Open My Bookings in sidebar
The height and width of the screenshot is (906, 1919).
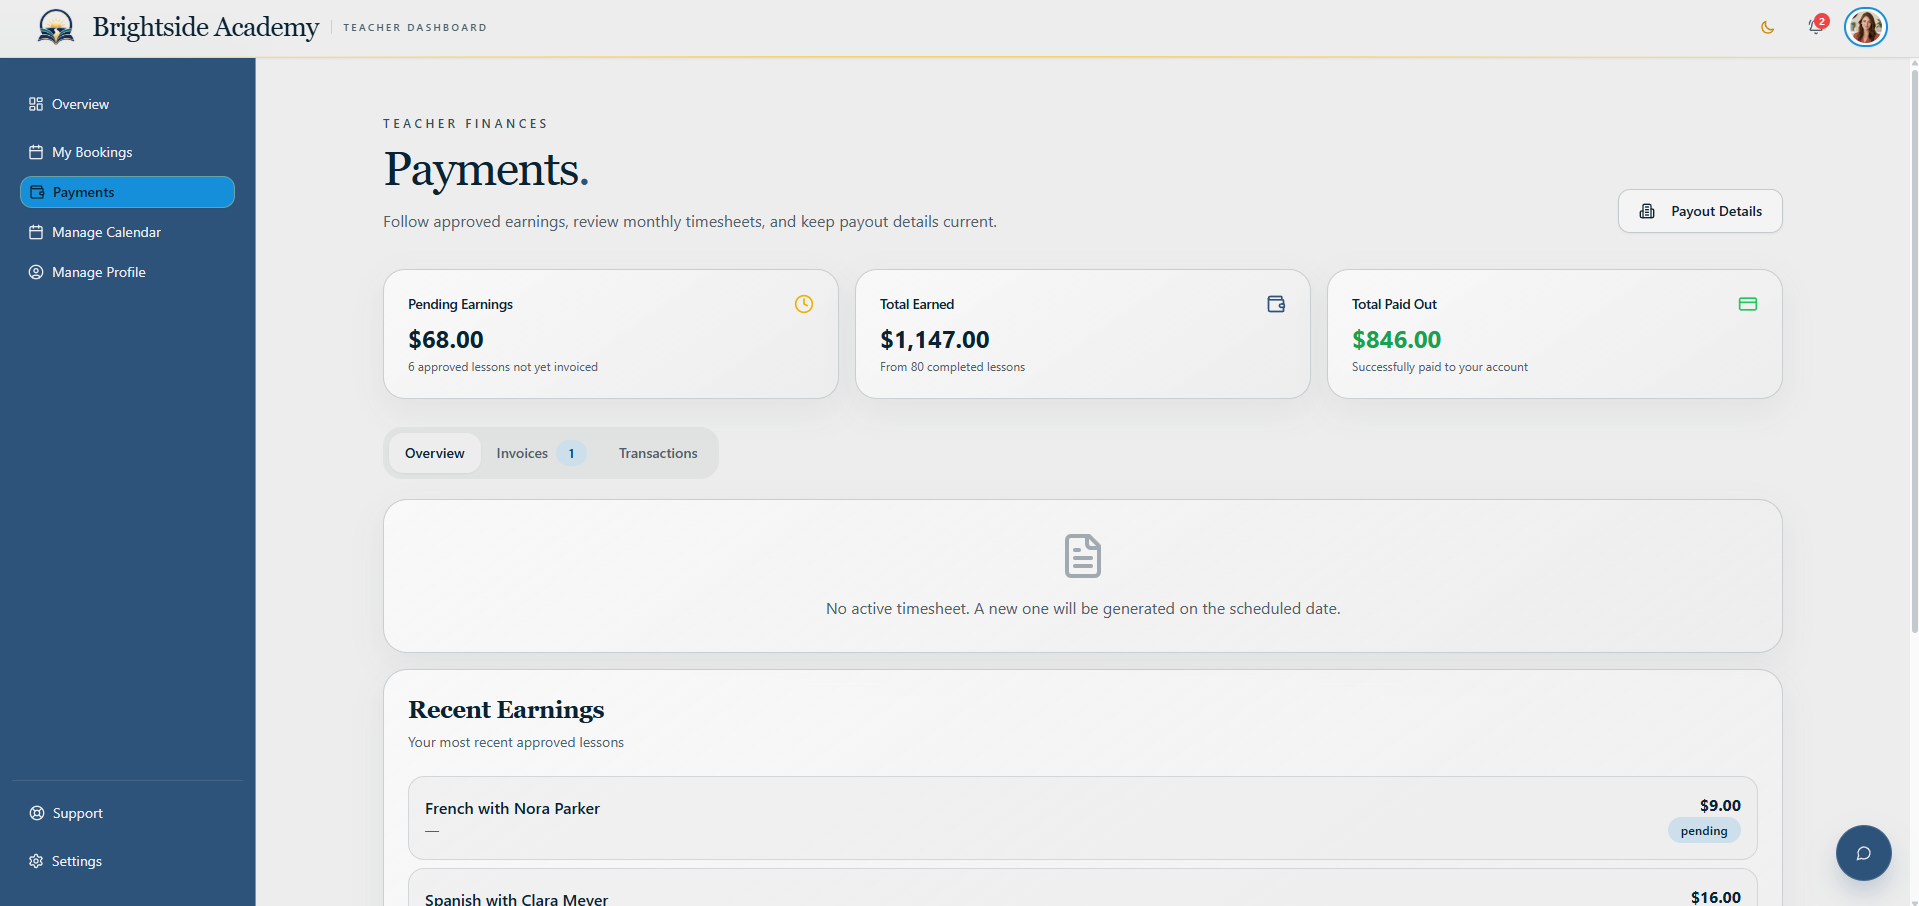click(127, 152)
